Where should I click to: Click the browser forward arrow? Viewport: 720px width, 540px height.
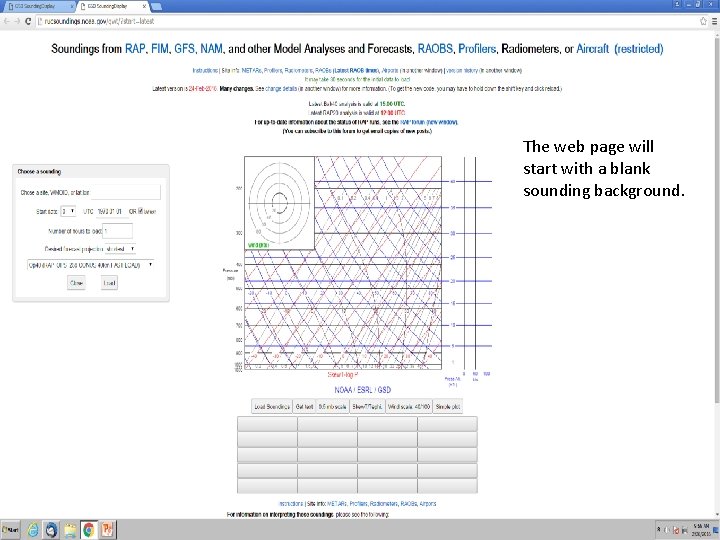pos(17,21)
